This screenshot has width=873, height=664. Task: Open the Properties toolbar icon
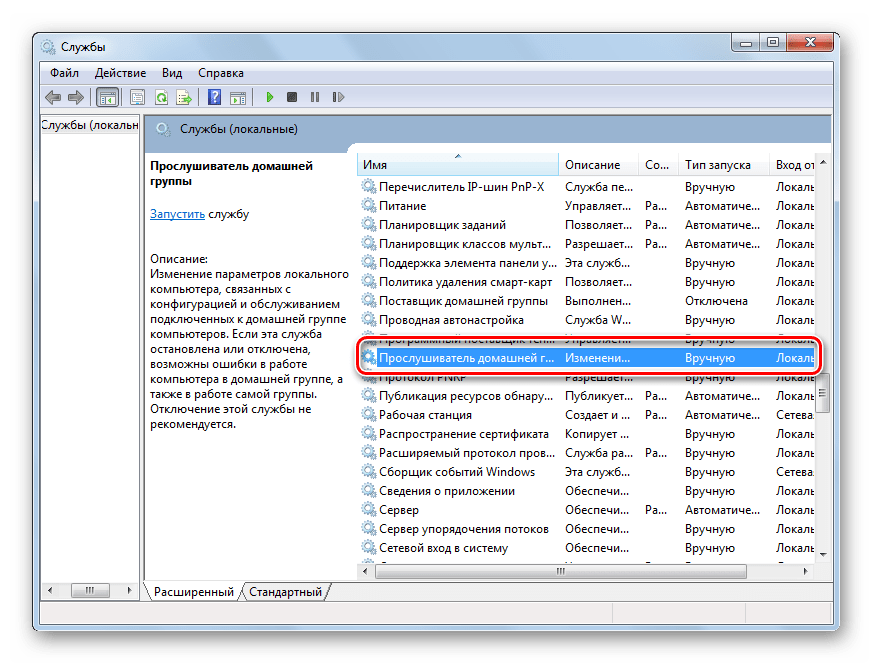coord(137,97)
